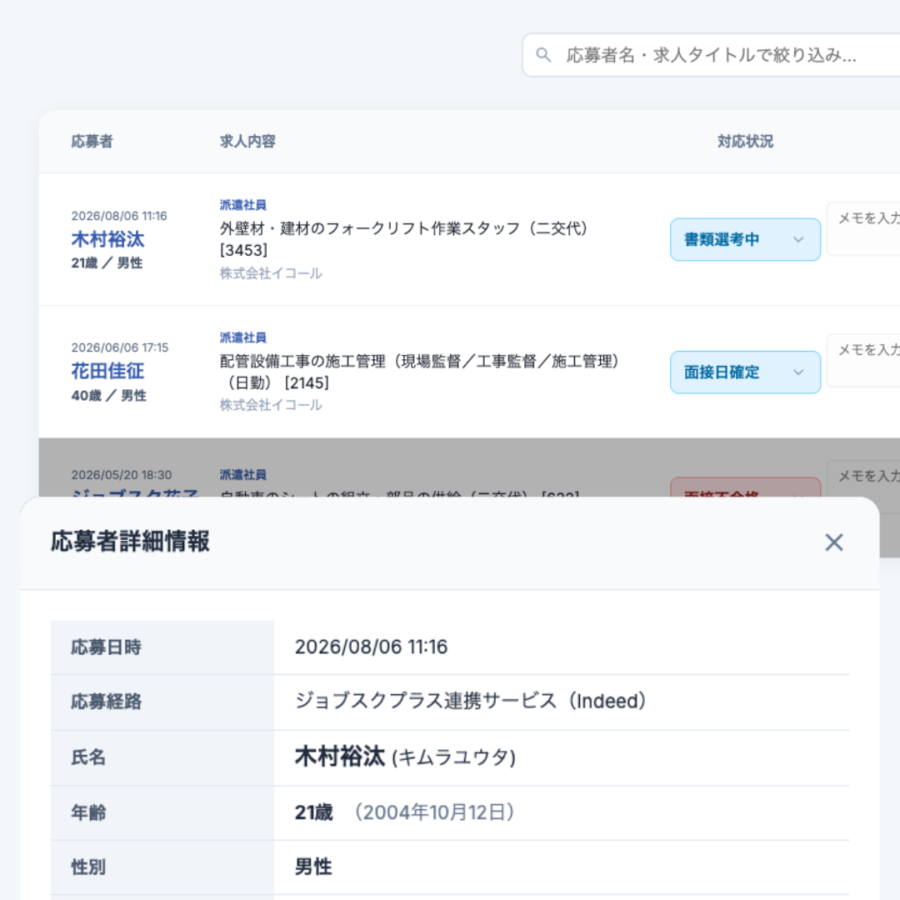Click 派遣社員 tag in 花田佳征 row
The width and height of the screenshot is (900, 900).
click(x=243, y=338)
